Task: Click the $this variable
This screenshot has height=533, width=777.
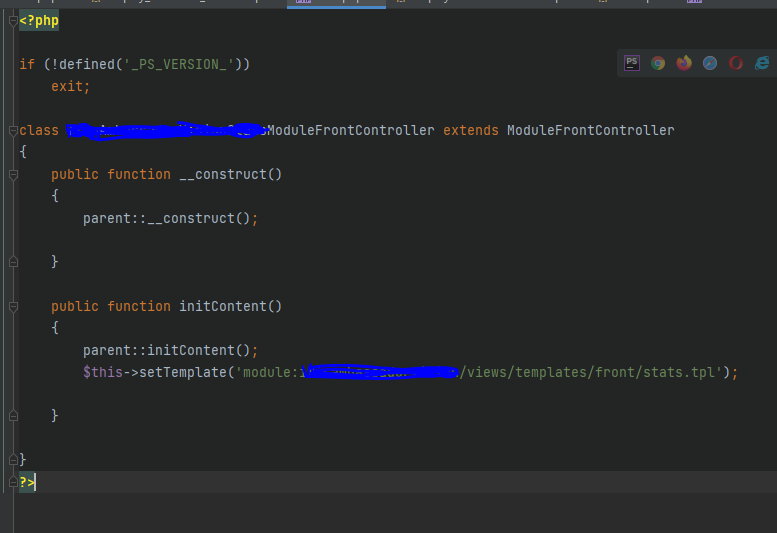Action: (x=103, y=373)
